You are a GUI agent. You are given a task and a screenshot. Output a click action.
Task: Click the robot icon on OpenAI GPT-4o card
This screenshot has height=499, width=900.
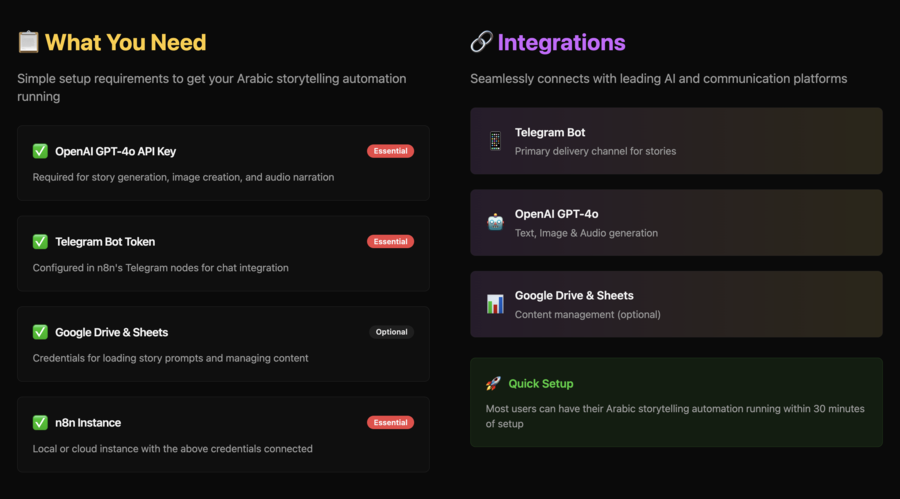(495, 222)
